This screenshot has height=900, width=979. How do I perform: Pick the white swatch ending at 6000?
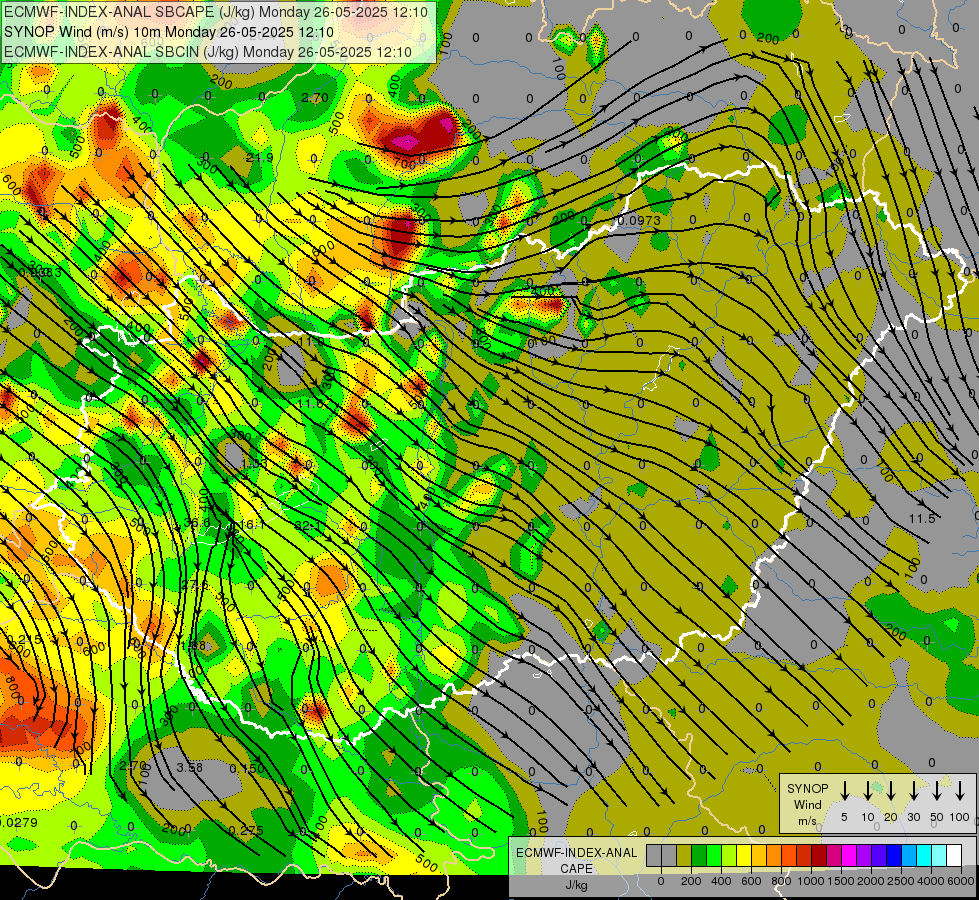(x=953, y=856)
